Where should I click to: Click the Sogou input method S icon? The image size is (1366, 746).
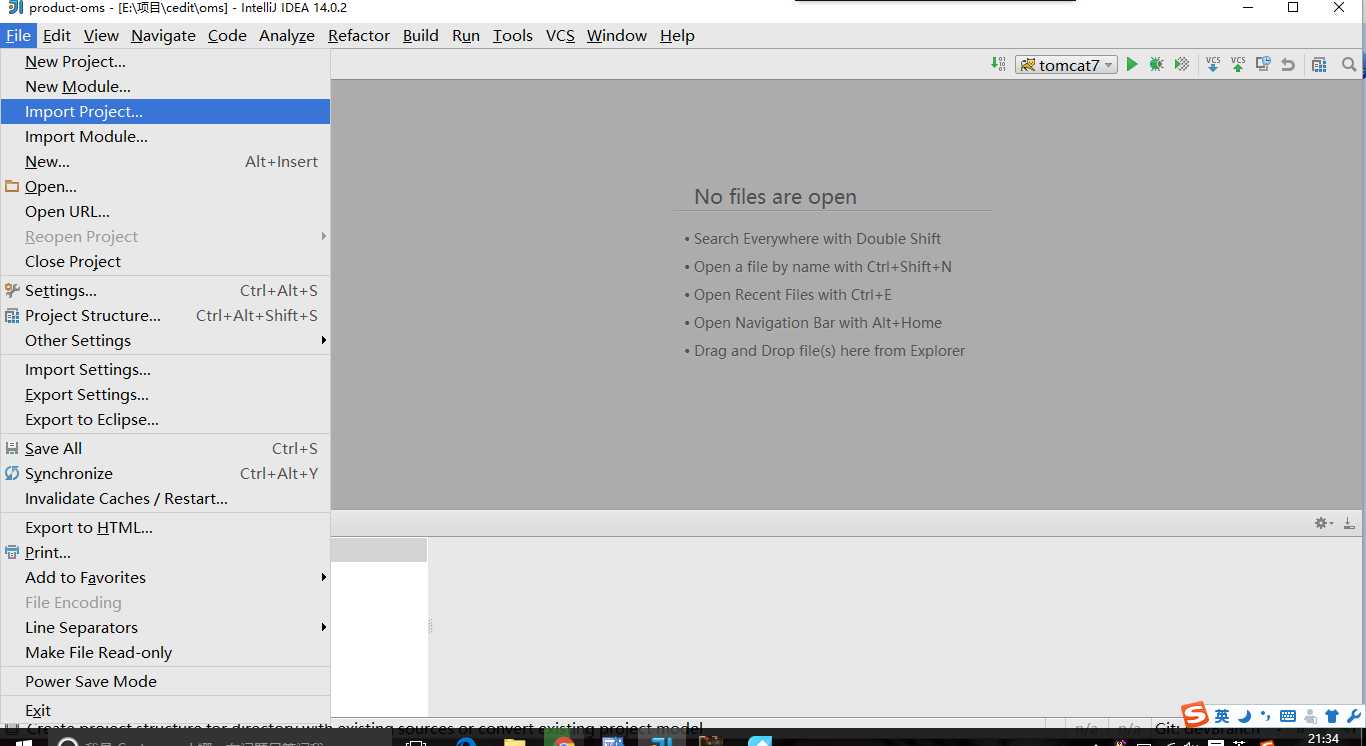1195,715
